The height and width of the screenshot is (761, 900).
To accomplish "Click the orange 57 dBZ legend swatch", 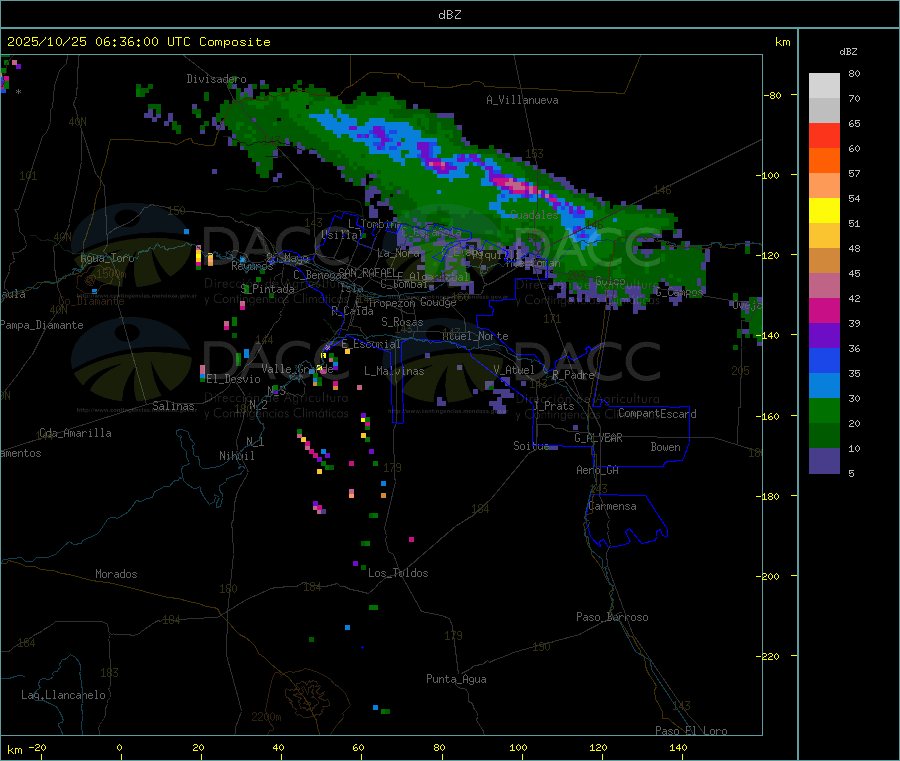I will click(824, 161).
